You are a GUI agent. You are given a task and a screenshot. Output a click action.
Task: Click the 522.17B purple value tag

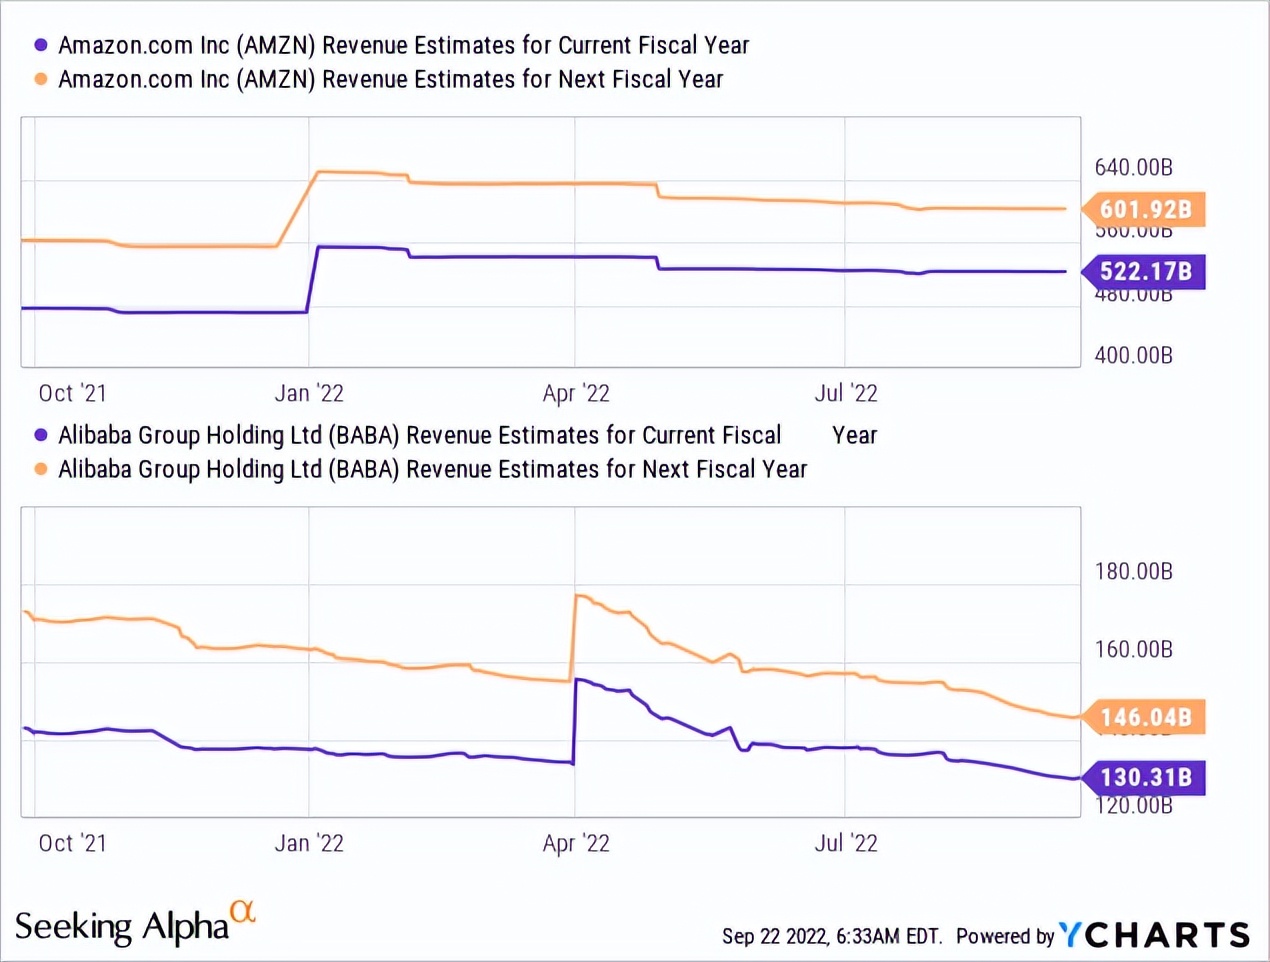point(1145,272)
